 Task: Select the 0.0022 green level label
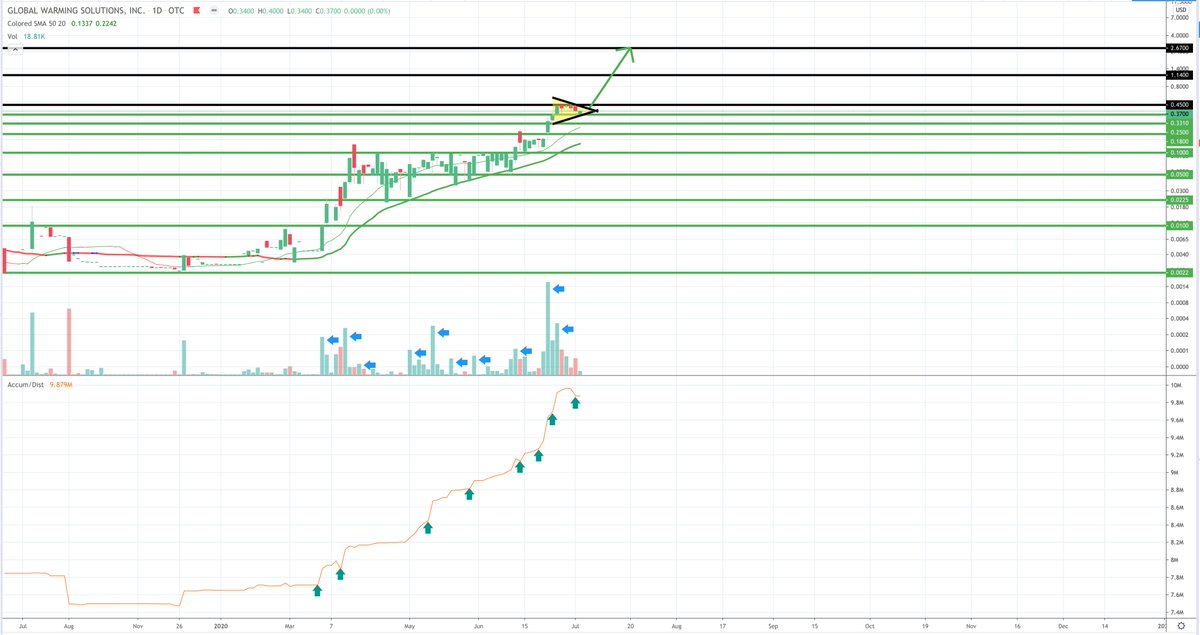coord(1182,273)
